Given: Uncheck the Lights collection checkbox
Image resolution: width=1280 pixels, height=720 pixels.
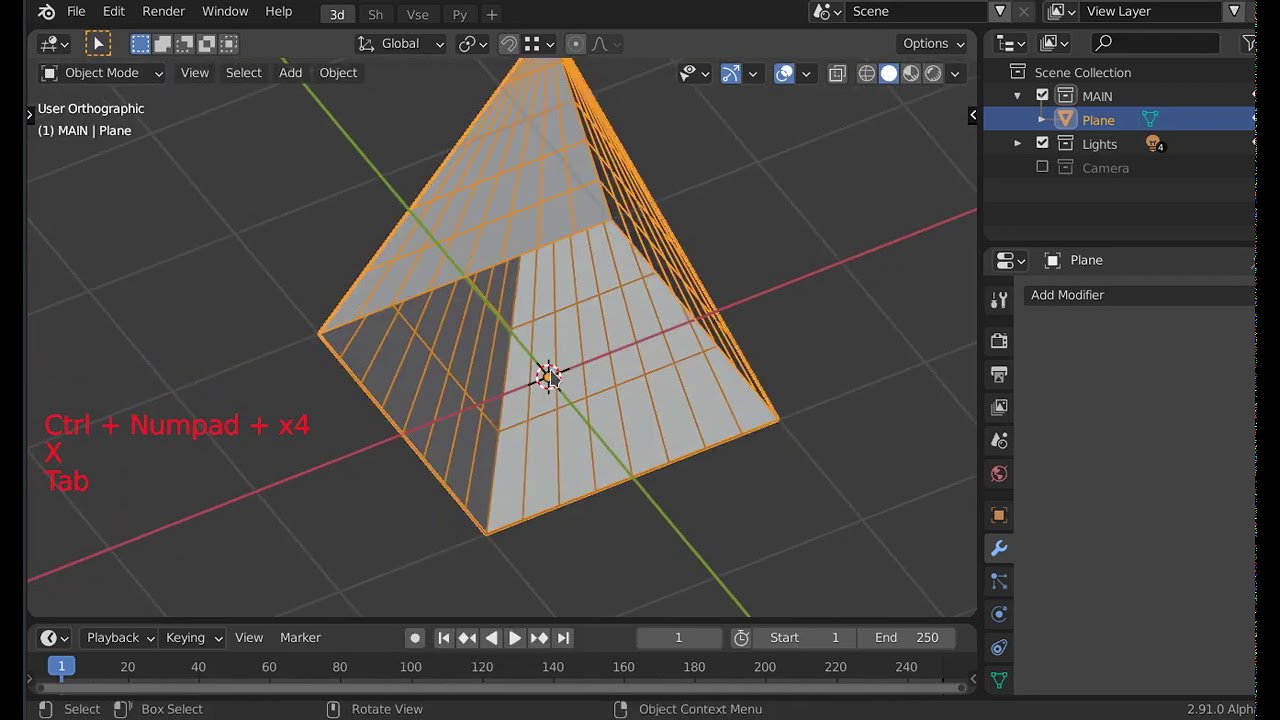Looking at the screenshot, I should point(1042,144).
